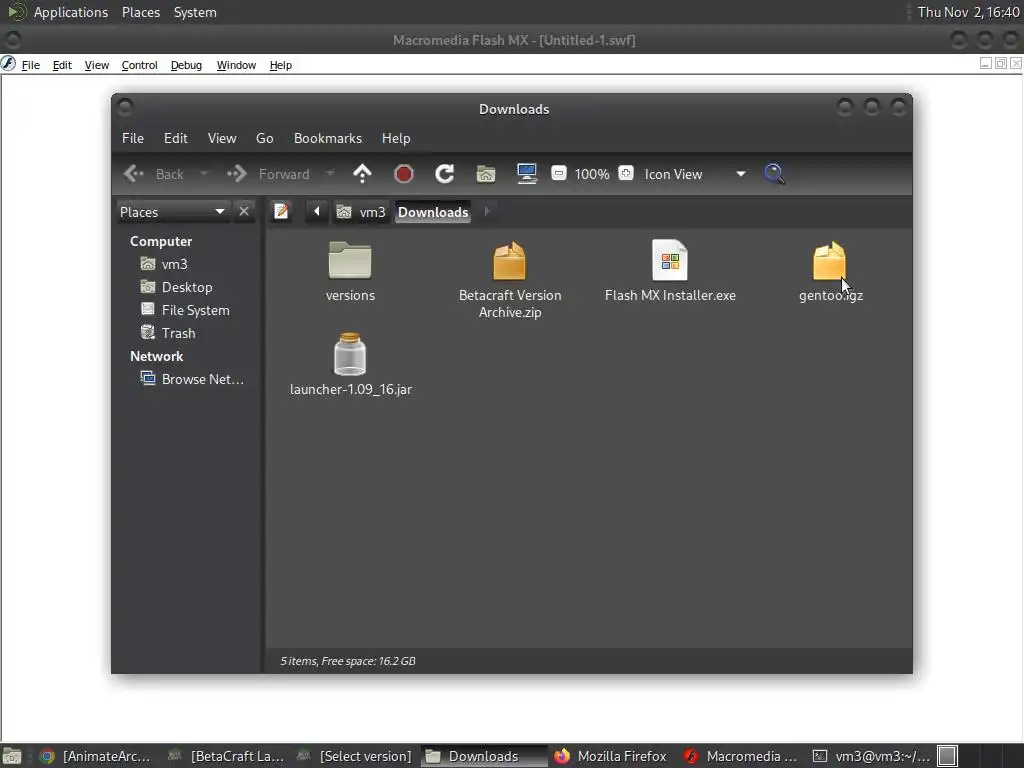Image resolution: width=1024 pixels, height=768 pixels.
Task: Select the gentoo.igz archive
Action: 831,272
